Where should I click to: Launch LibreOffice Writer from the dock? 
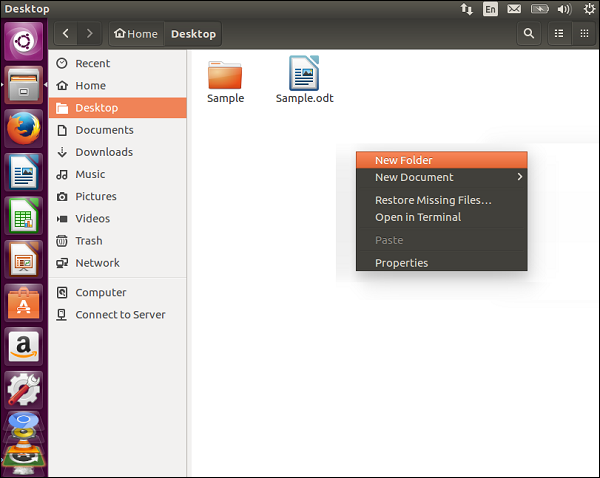pyautogui.click(x=24, y=172)
